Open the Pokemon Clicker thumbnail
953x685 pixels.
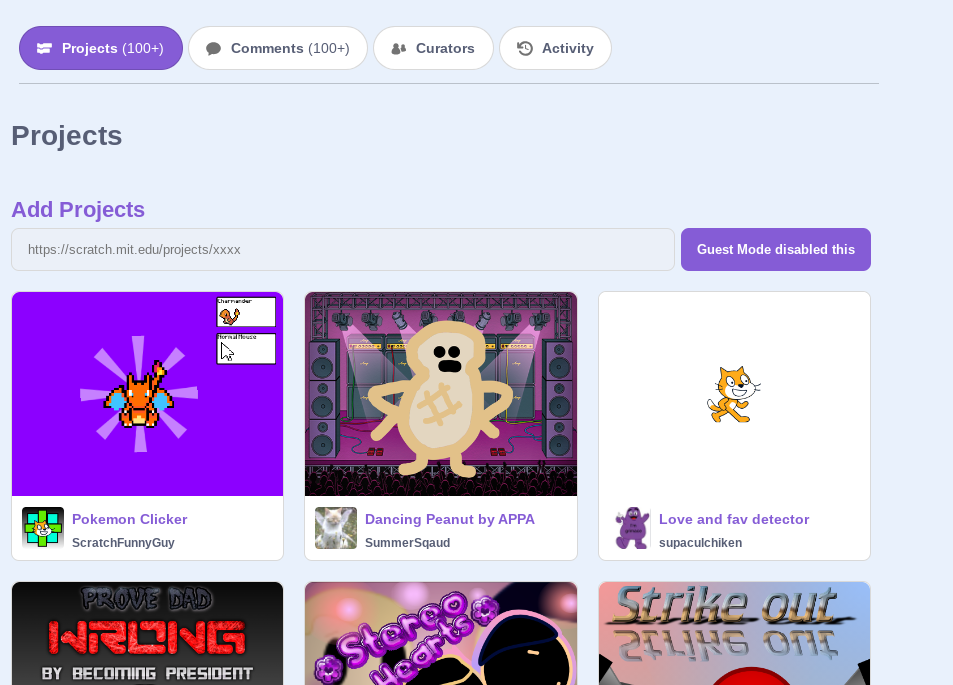click(x=147, y=394)
